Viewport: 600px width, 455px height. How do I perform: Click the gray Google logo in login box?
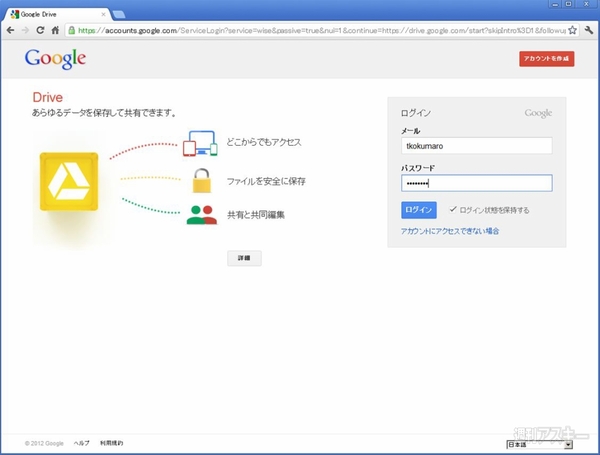pyautogui.click(x=538, y=113)
